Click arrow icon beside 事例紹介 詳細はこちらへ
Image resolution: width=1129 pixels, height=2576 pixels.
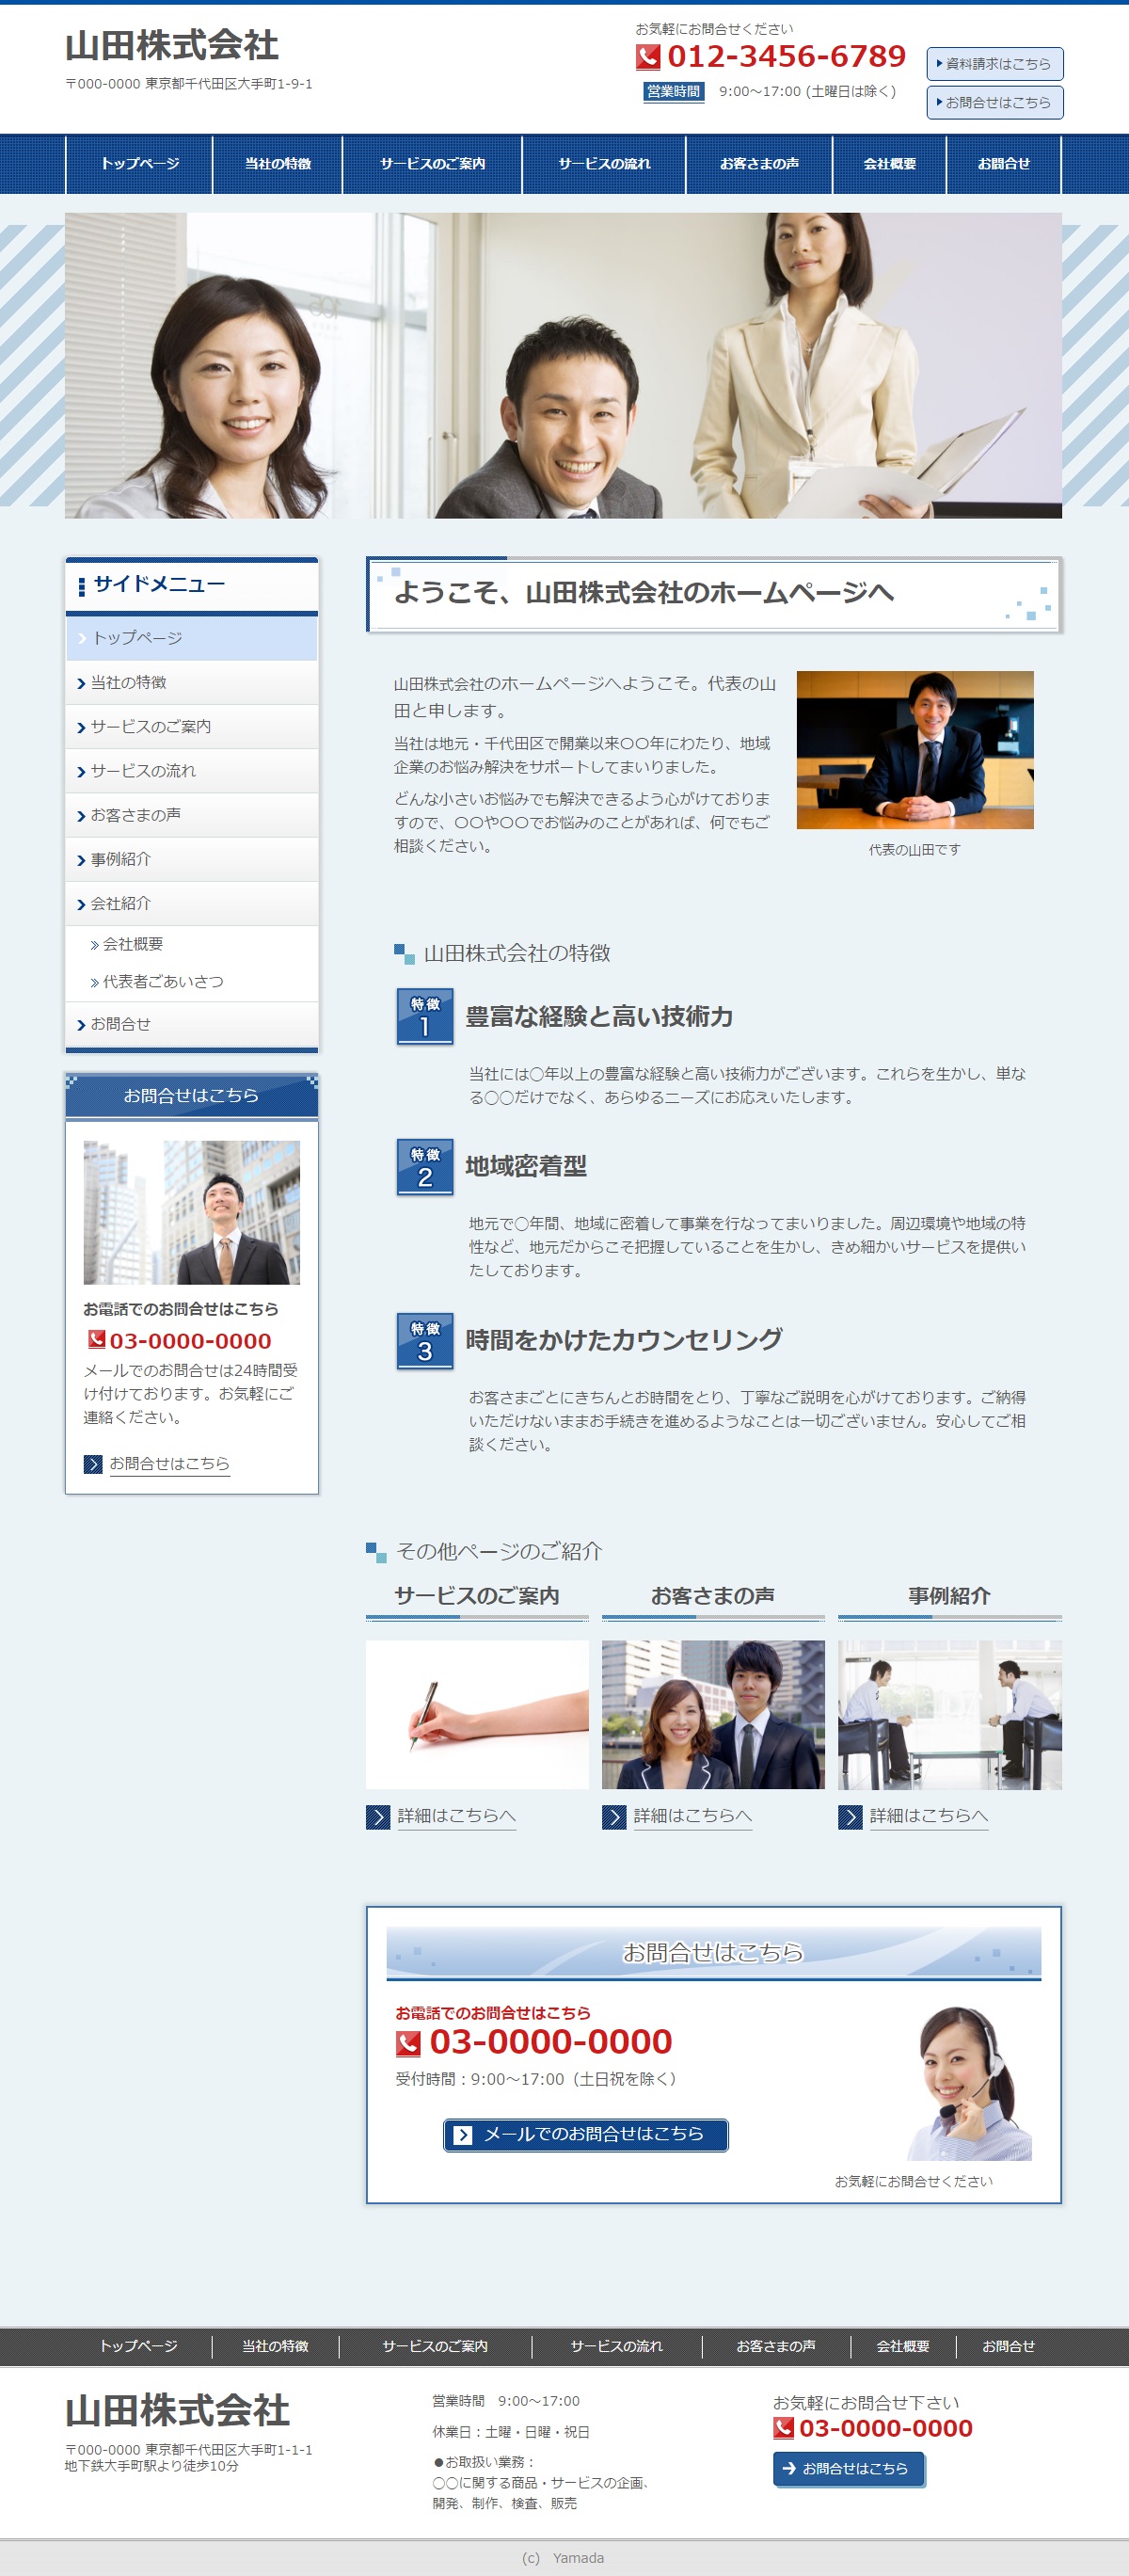click(850, 1816)
